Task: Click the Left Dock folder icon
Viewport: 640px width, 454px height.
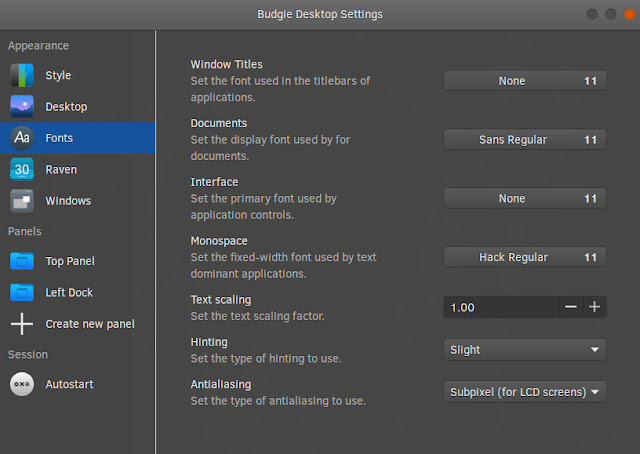Action: (x=22, y=293)
